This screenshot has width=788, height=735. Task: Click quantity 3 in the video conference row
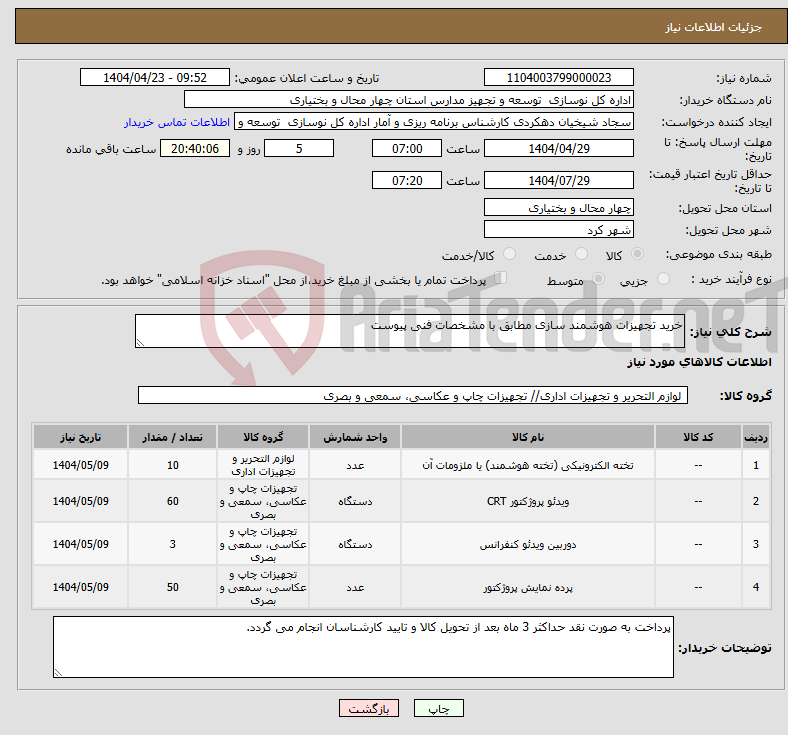[172, 544]
